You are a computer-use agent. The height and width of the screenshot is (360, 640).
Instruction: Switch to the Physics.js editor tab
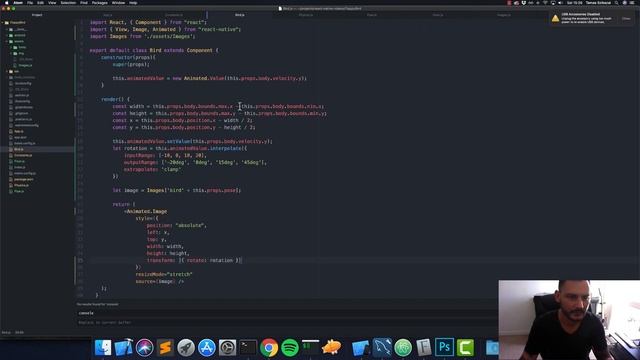(x=306, y=15)
